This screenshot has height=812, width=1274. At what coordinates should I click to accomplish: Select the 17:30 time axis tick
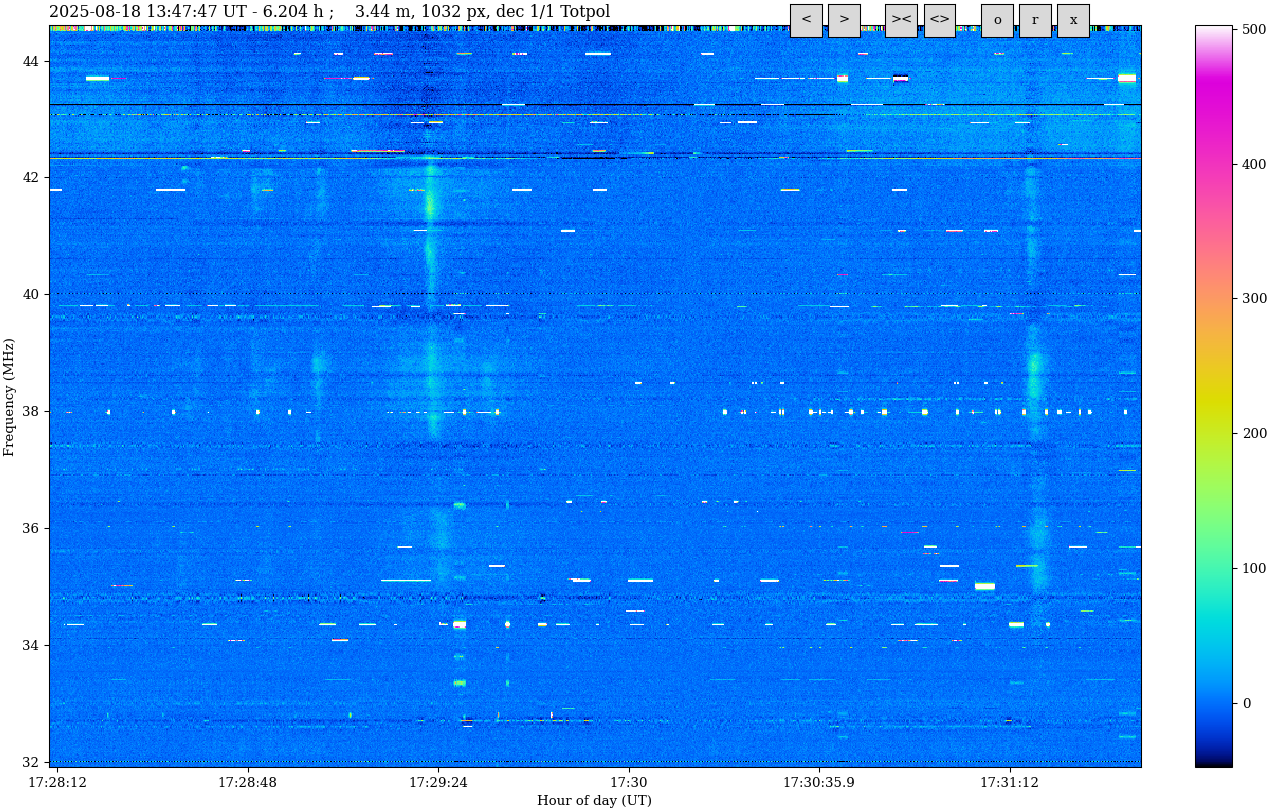[628, 782]
